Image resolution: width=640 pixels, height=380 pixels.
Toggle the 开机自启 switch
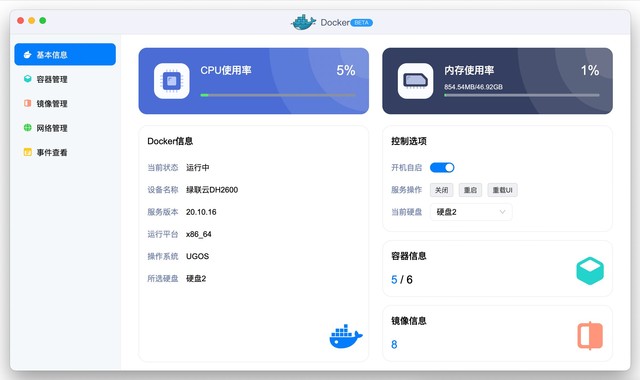pos(442,167)
